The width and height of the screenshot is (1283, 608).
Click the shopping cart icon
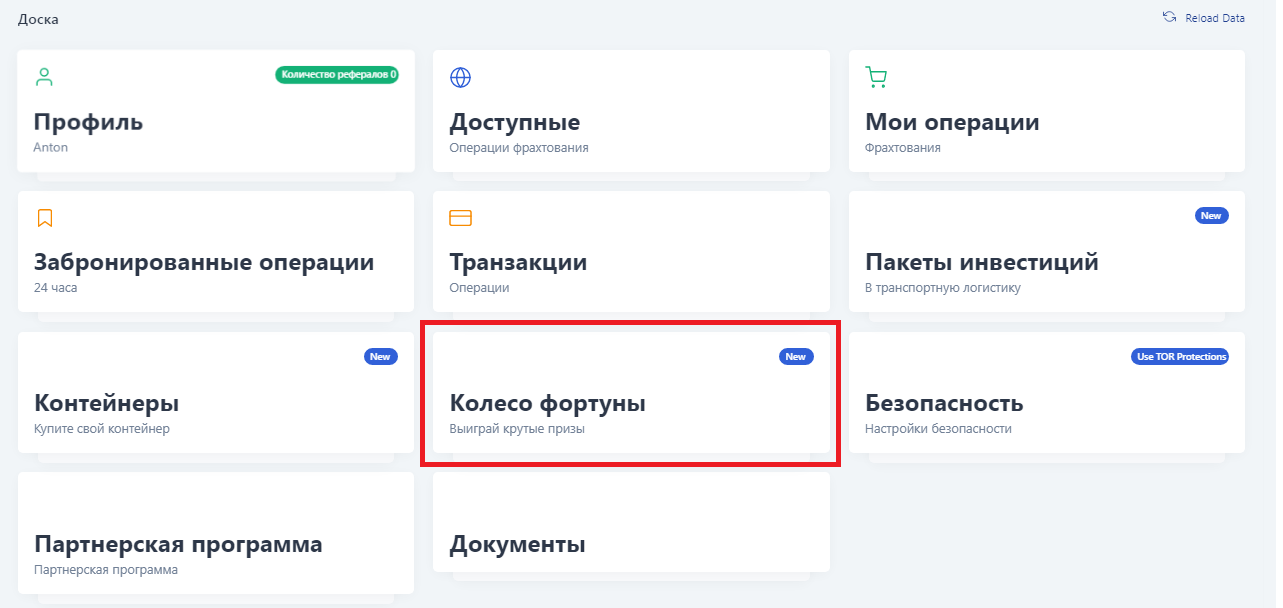[876, 77]
